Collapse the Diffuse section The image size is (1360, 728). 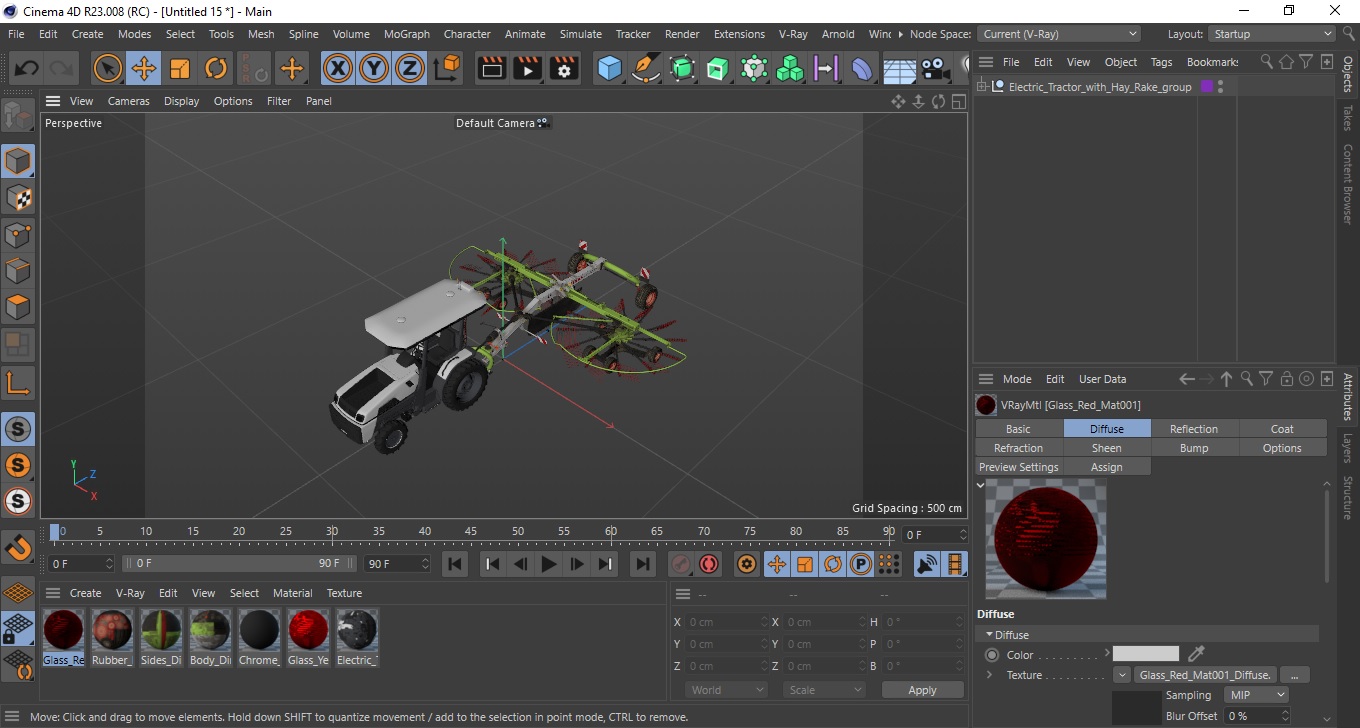click(x=990, y=635)
